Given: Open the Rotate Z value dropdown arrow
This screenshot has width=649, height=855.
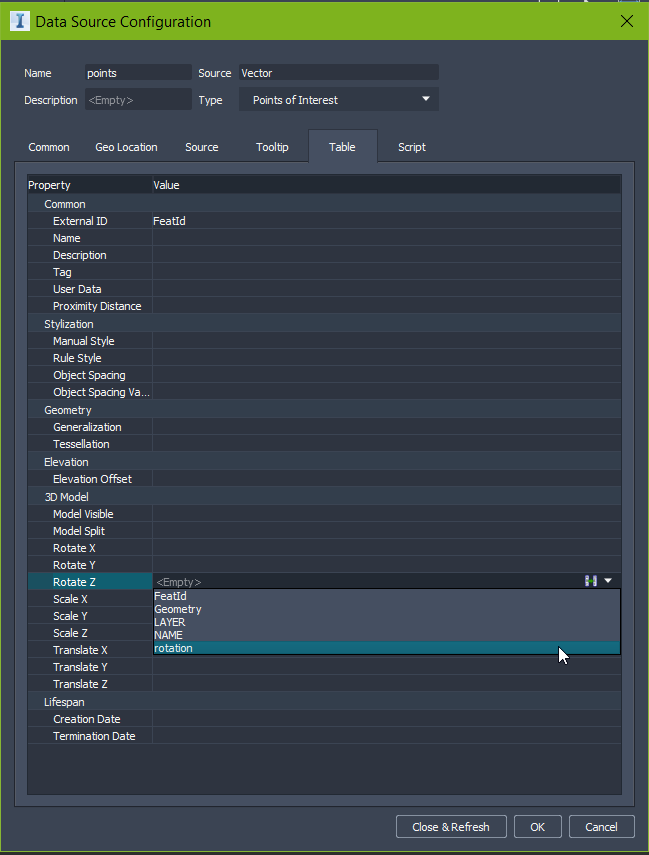Looking at the screenshot, I should (x=608, y=580).
